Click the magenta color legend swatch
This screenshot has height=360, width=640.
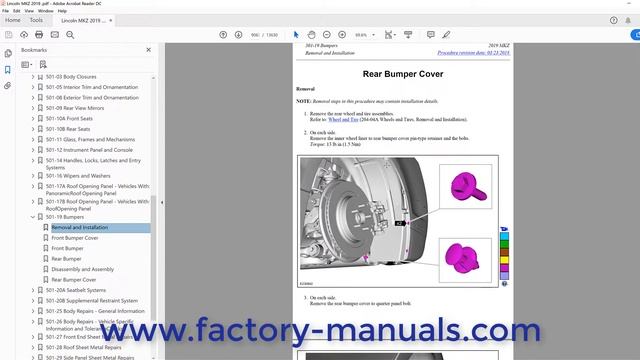click(504, 268)
